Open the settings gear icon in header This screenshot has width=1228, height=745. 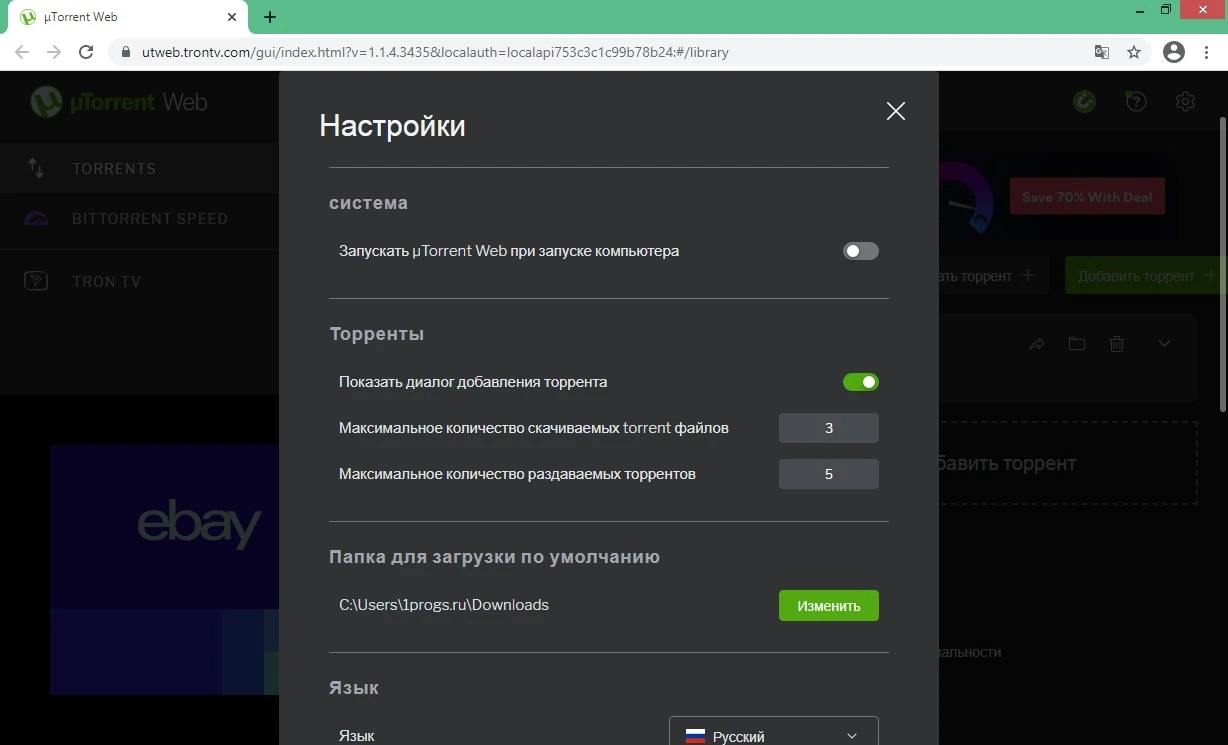pyautogui.click(x=1186, y=101)
